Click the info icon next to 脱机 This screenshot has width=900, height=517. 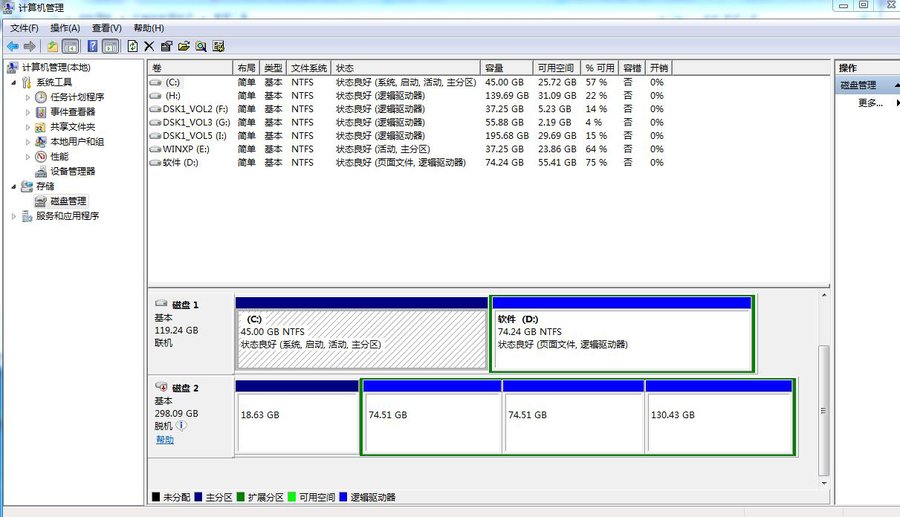coord(181,426)
